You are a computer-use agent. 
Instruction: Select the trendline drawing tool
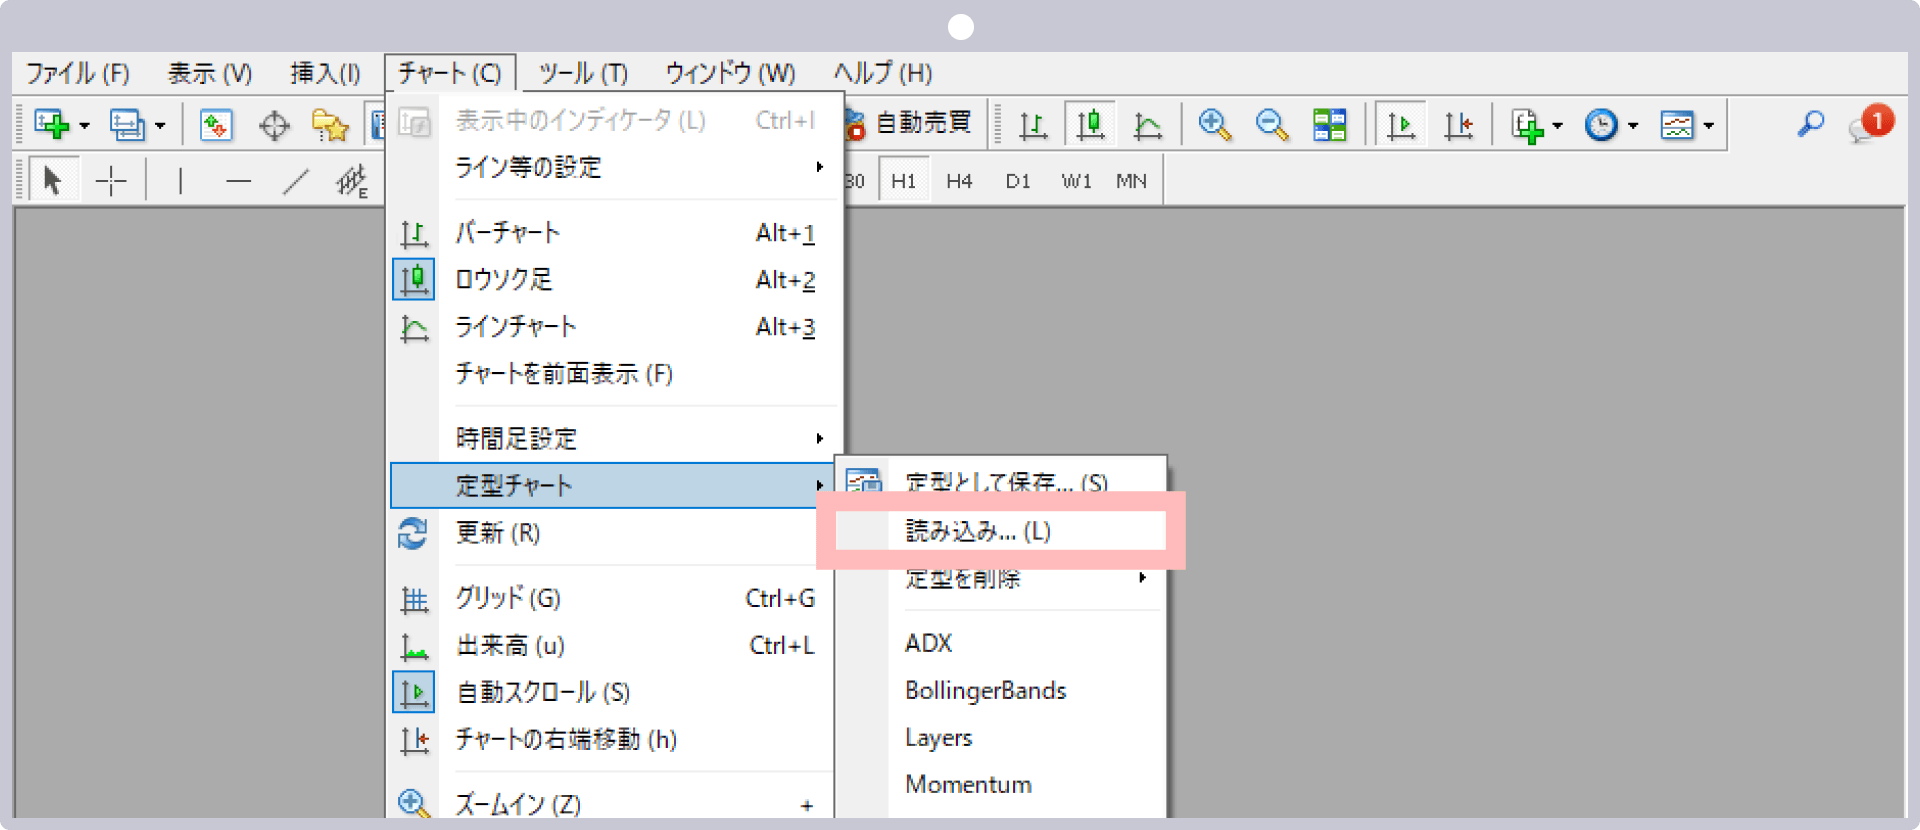coord(296,181)
